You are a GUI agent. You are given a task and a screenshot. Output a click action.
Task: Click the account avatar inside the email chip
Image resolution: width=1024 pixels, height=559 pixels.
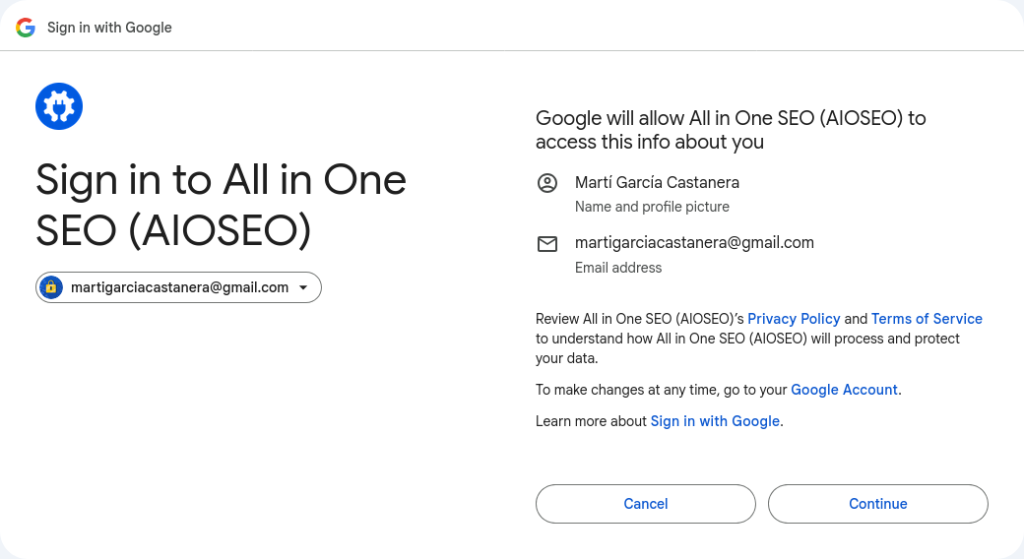50,288
